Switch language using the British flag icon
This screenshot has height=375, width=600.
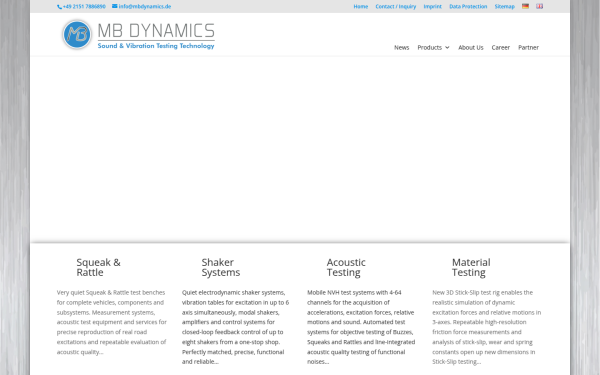pyautogui.click(x=539, y=6)
